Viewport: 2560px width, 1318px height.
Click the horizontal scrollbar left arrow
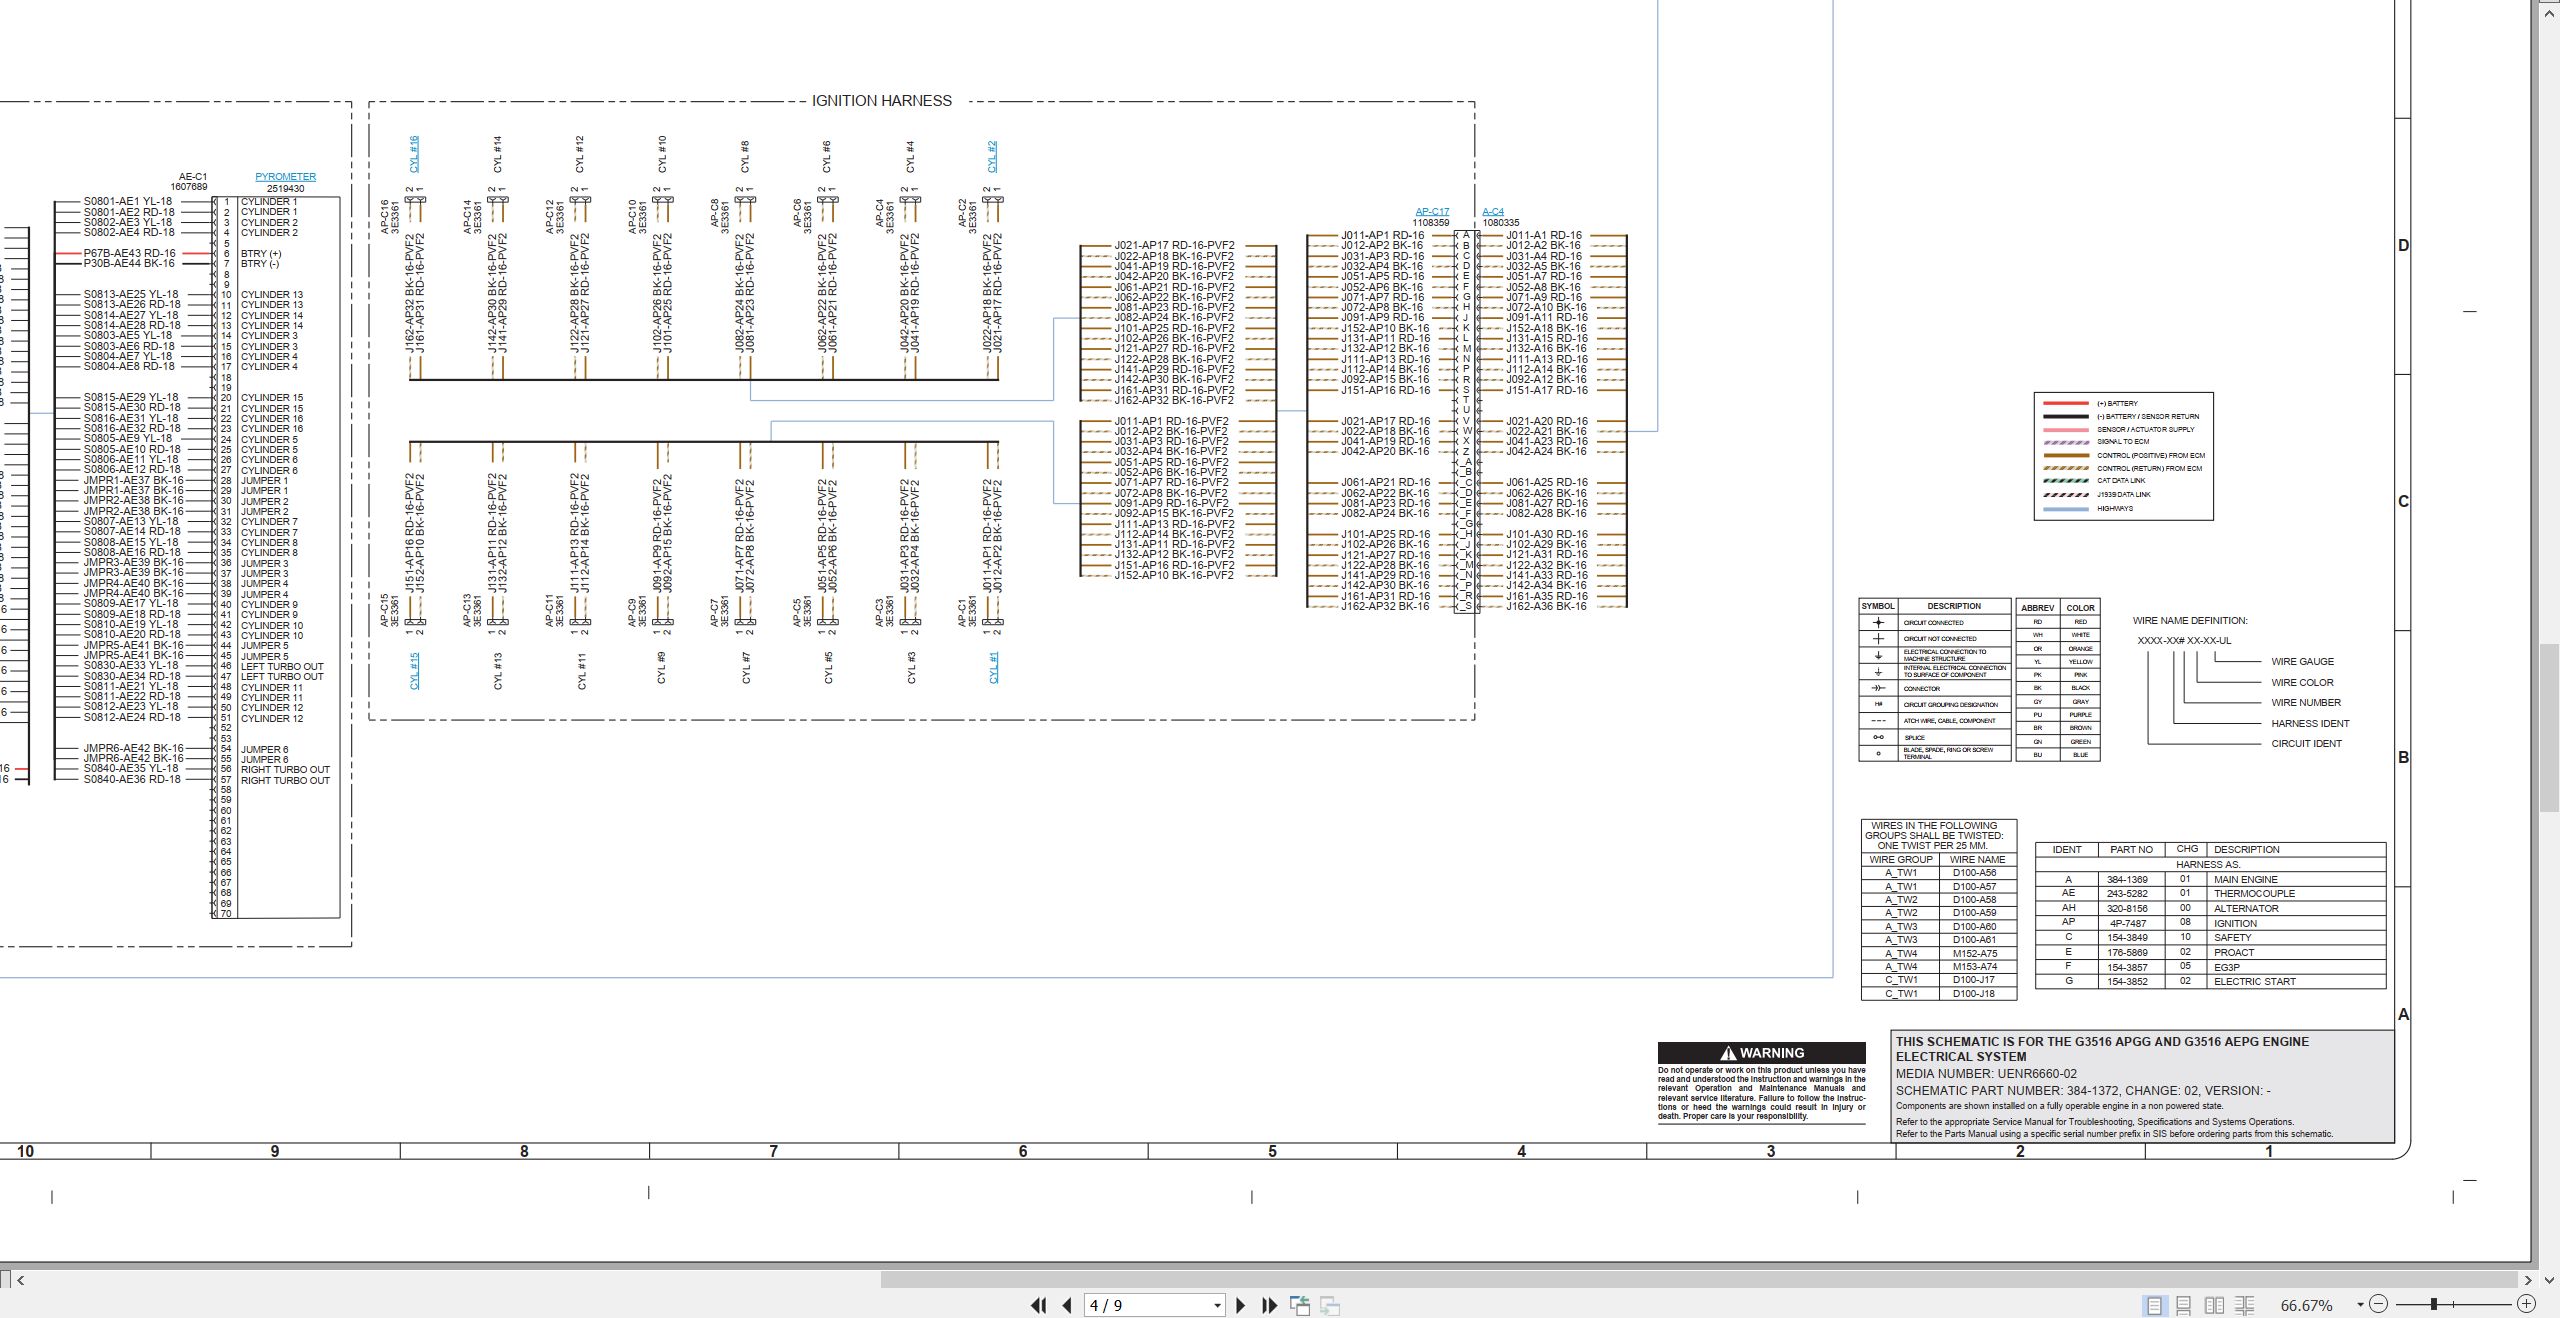(x=21, y=1280)
